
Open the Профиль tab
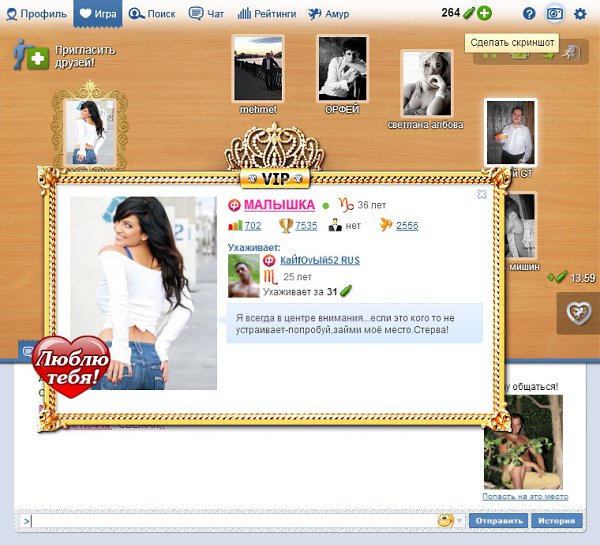[x=36, y=14]
